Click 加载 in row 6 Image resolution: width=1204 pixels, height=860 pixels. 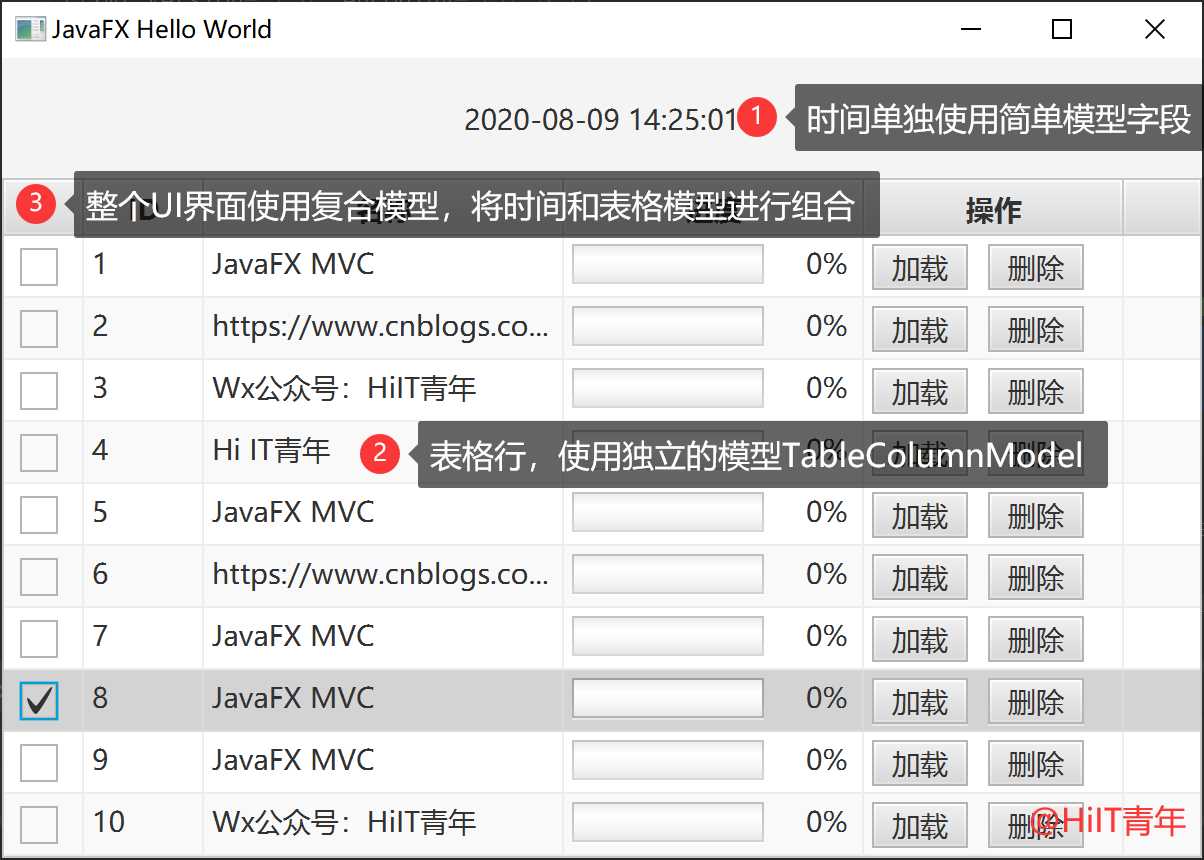pos(919,578)
